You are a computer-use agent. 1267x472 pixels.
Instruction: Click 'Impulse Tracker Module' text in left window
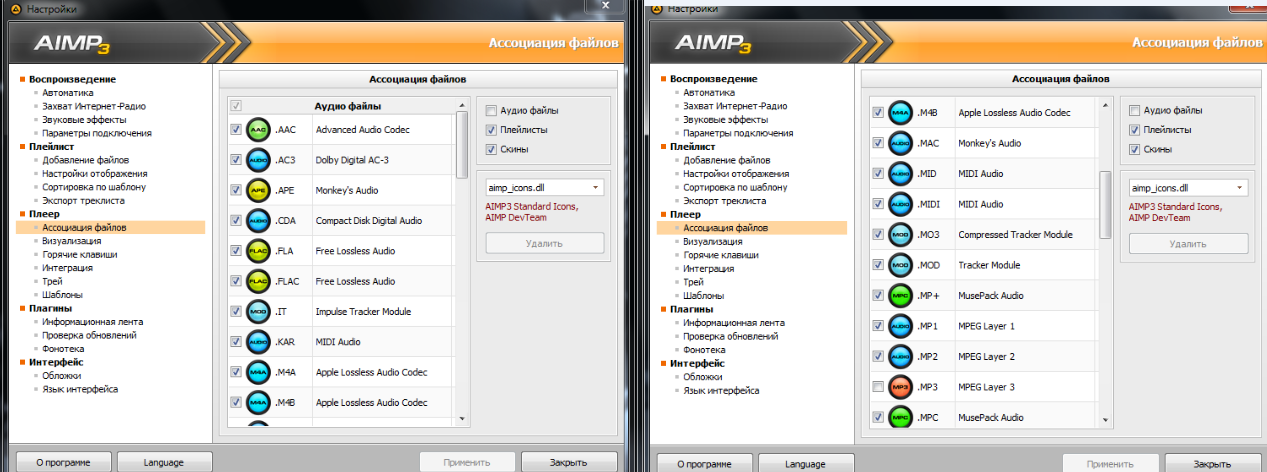coord(363,311)
